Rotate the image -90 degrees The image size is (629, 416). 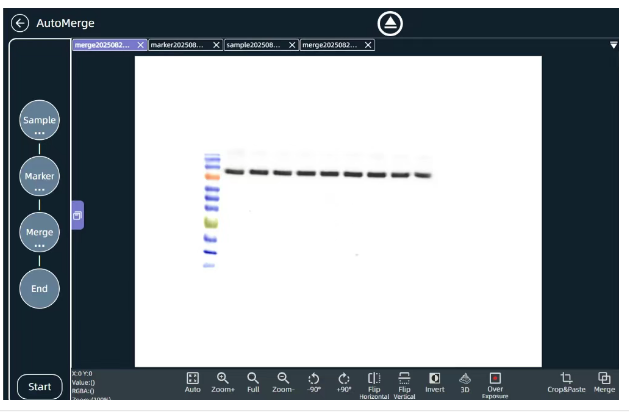pyautogui.click(x=314, y=378)
